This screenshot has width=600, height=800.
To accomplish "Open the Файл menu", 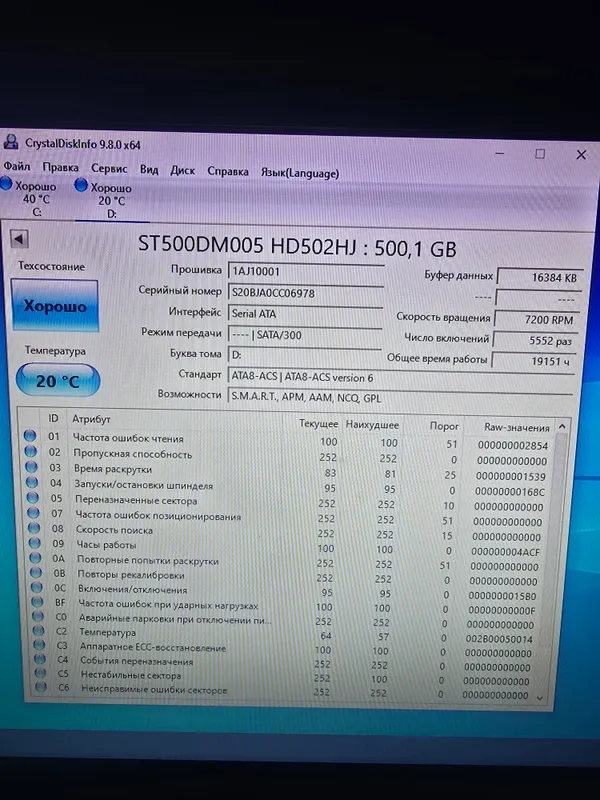I will (17, 166).
